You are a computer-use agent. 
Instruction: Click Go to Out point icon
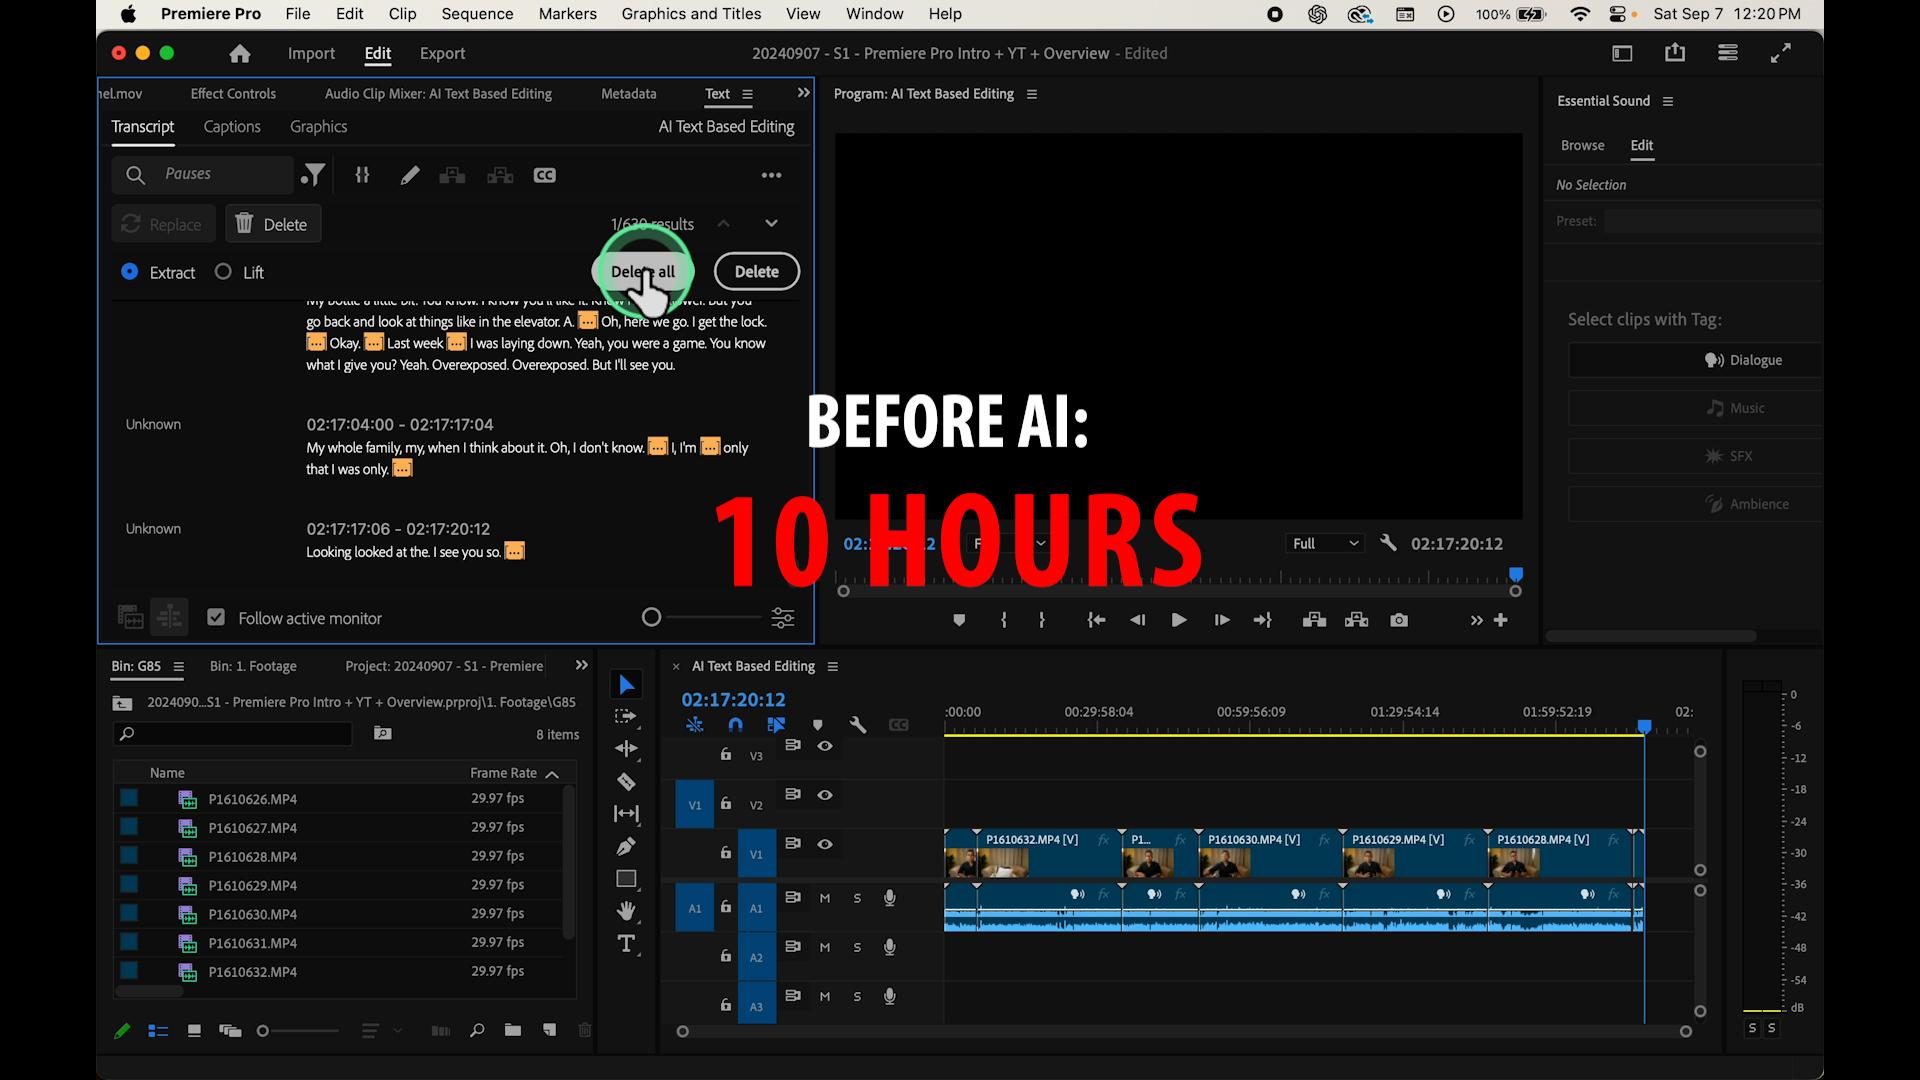point(1262,620)
